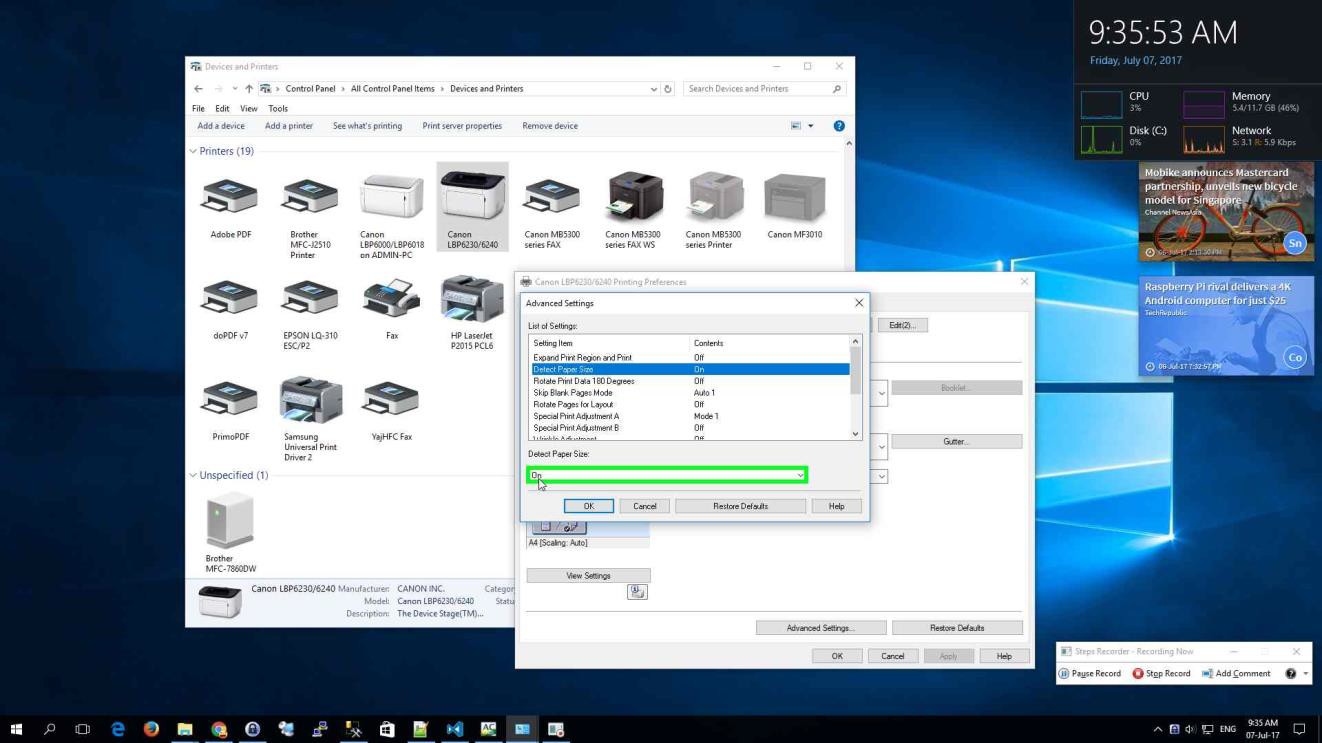Select the Brother MFC-J2510 Printer icon
The width and height of the screenshot is (1322, 743).
point(310,196)
